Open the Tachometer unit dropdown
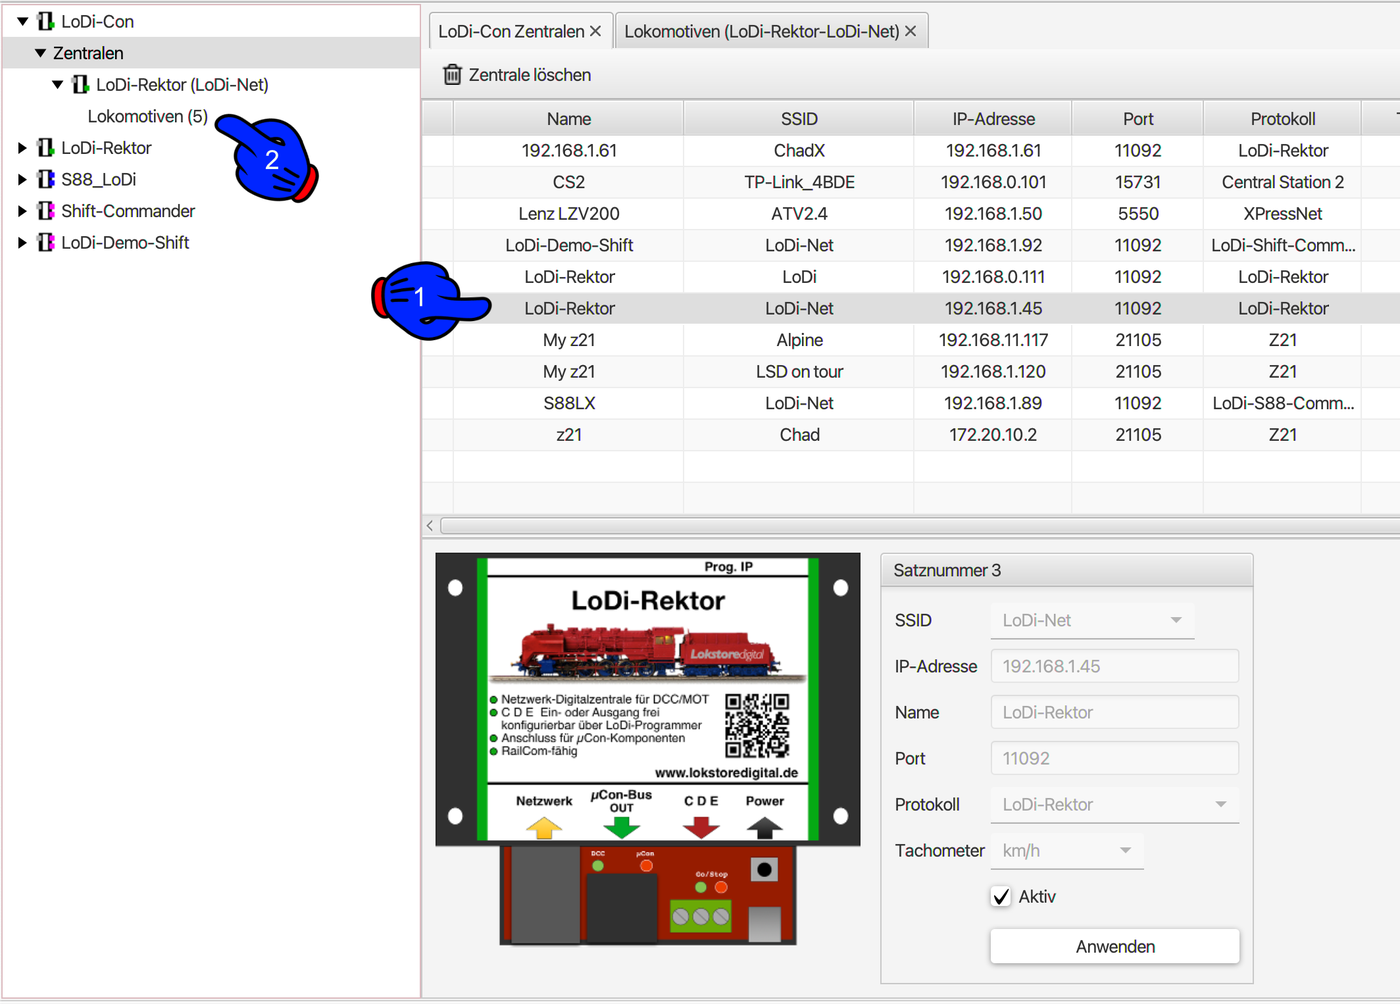Image resolution: width=1400 pixels, height=1004 pixels. pos(1067,850)
